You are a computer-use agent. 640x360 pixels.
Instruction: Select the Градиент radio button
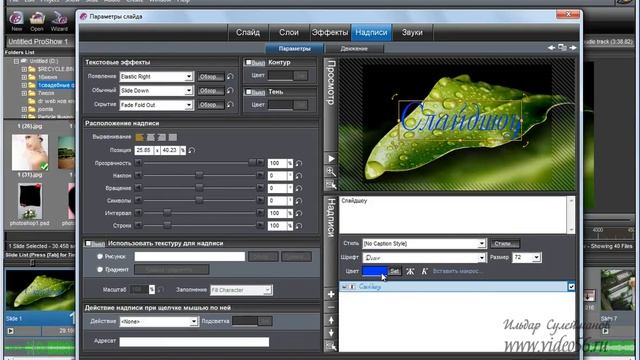(100, 270)
